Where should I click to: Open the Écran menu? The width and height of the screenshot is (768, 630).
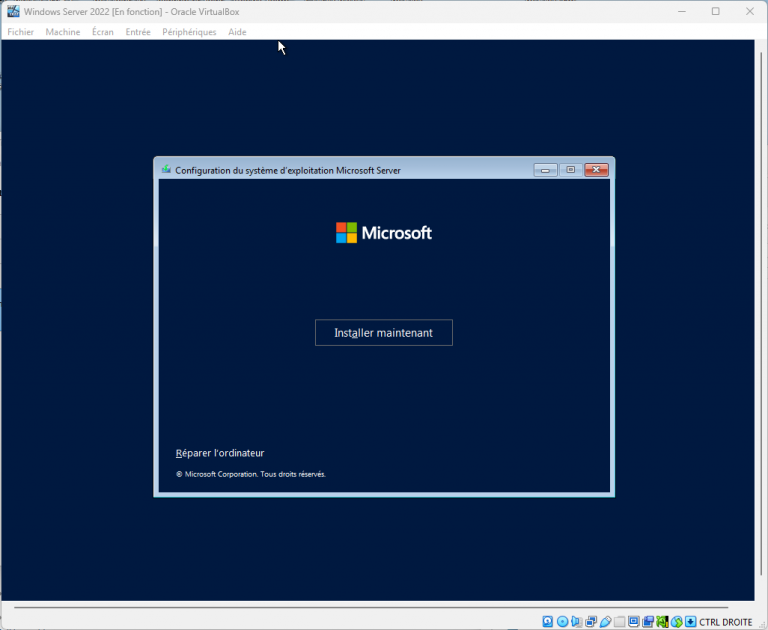[x=103, y=32]
